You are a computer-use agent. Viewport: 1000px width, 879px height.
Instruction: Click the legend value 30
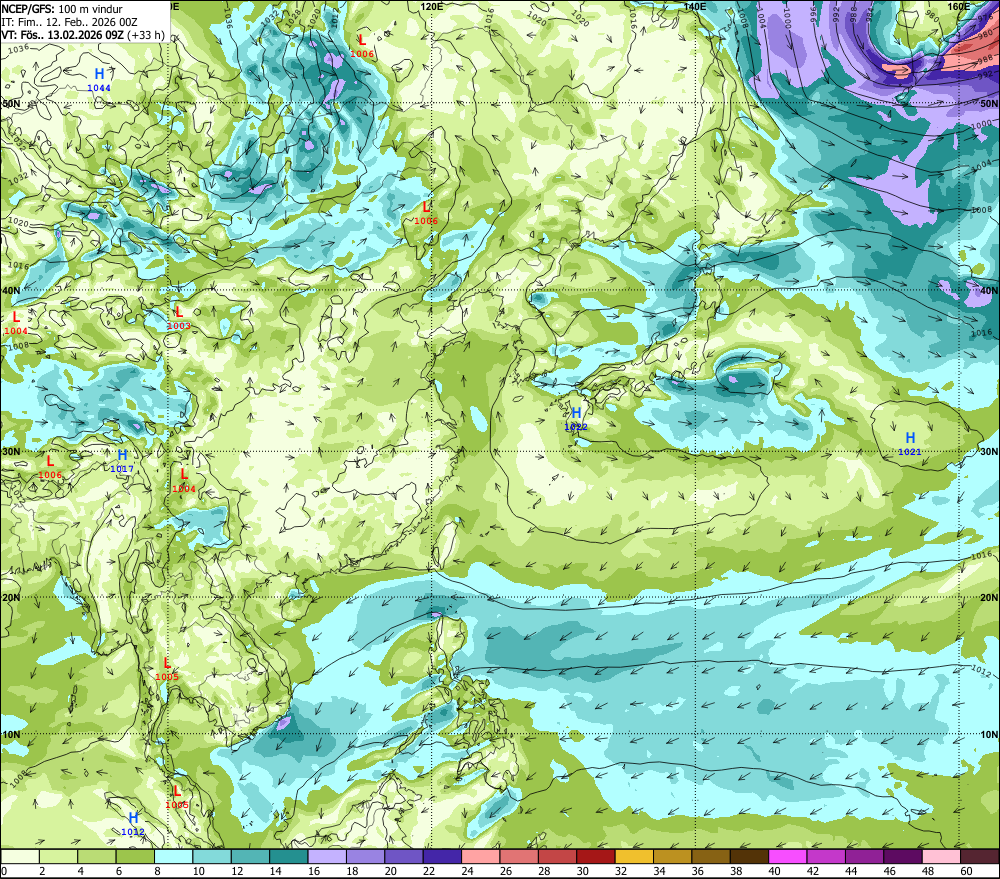(582, 871)
